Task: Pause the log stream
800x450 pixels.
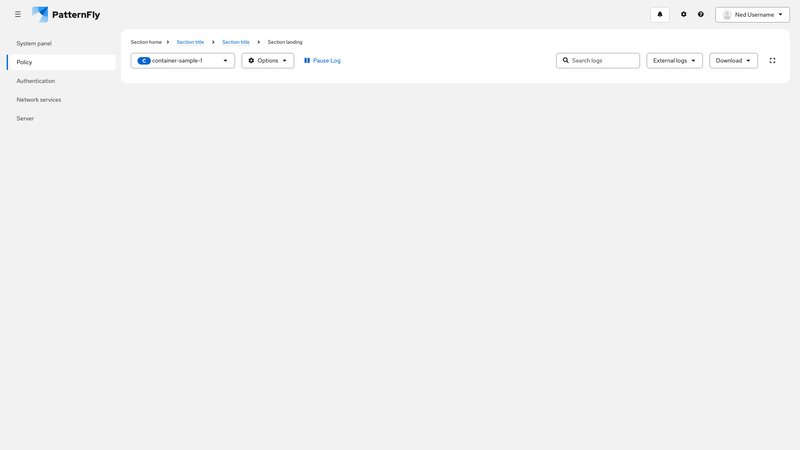Action: click(x=322, y=61)
